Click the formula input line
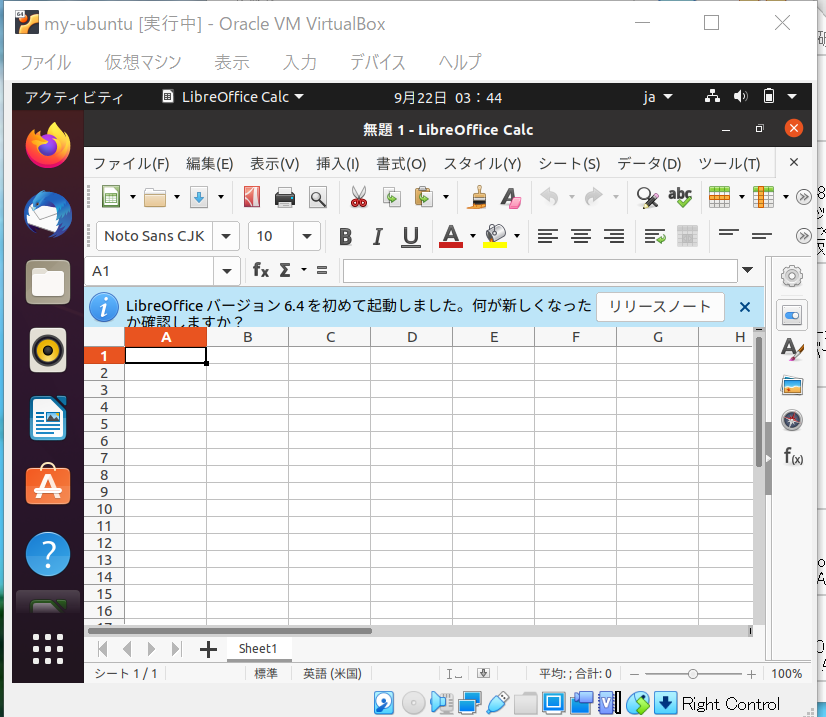The image size is (826, 717). tap(540, 271)
